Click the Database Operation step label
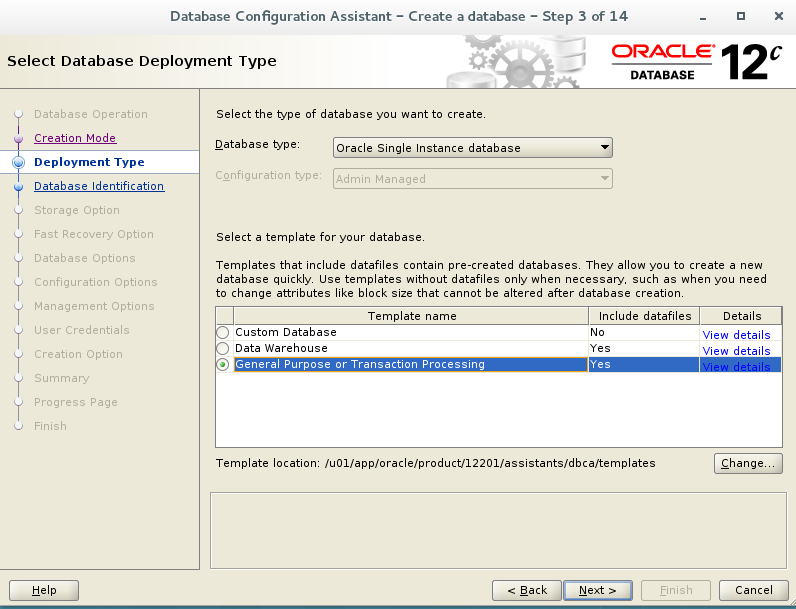The image size is (796, 609). pos(91,114)
